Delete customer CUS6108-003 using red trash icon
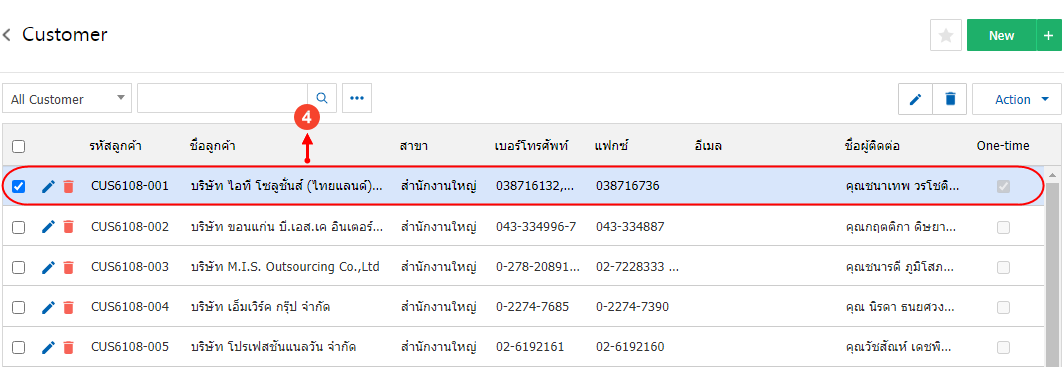The image size is (1064, 367). coord(68,267)
